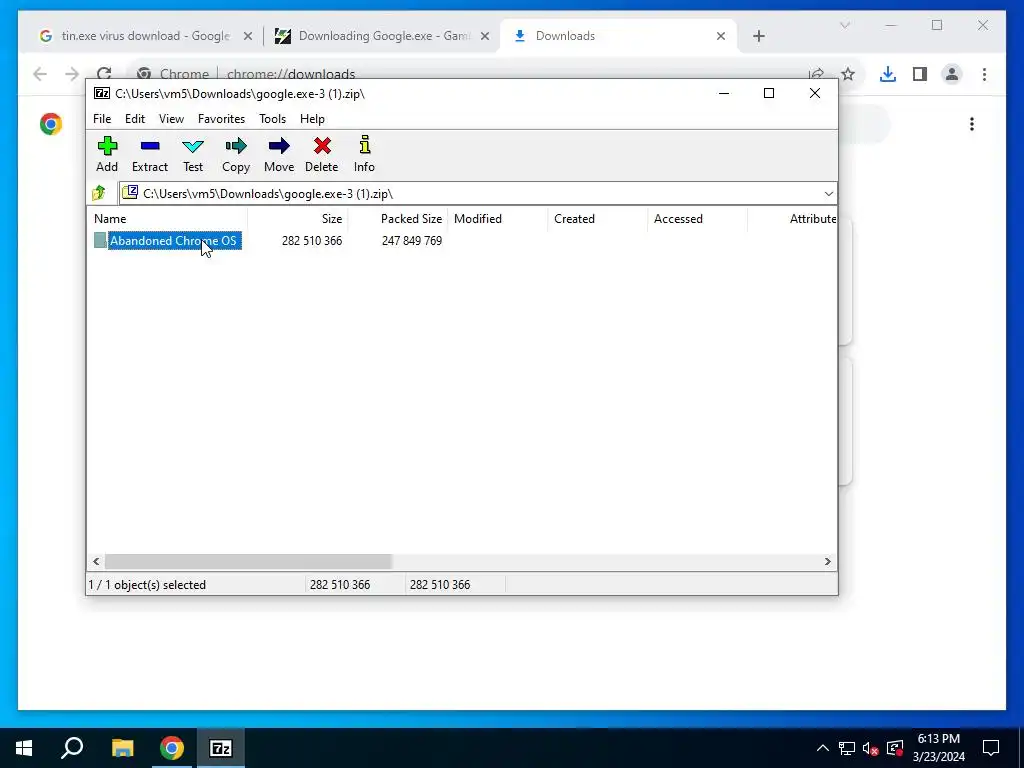Open a new Chrome tab
Viewport: 1024px width, 768px height.
[x=758, y=37]
